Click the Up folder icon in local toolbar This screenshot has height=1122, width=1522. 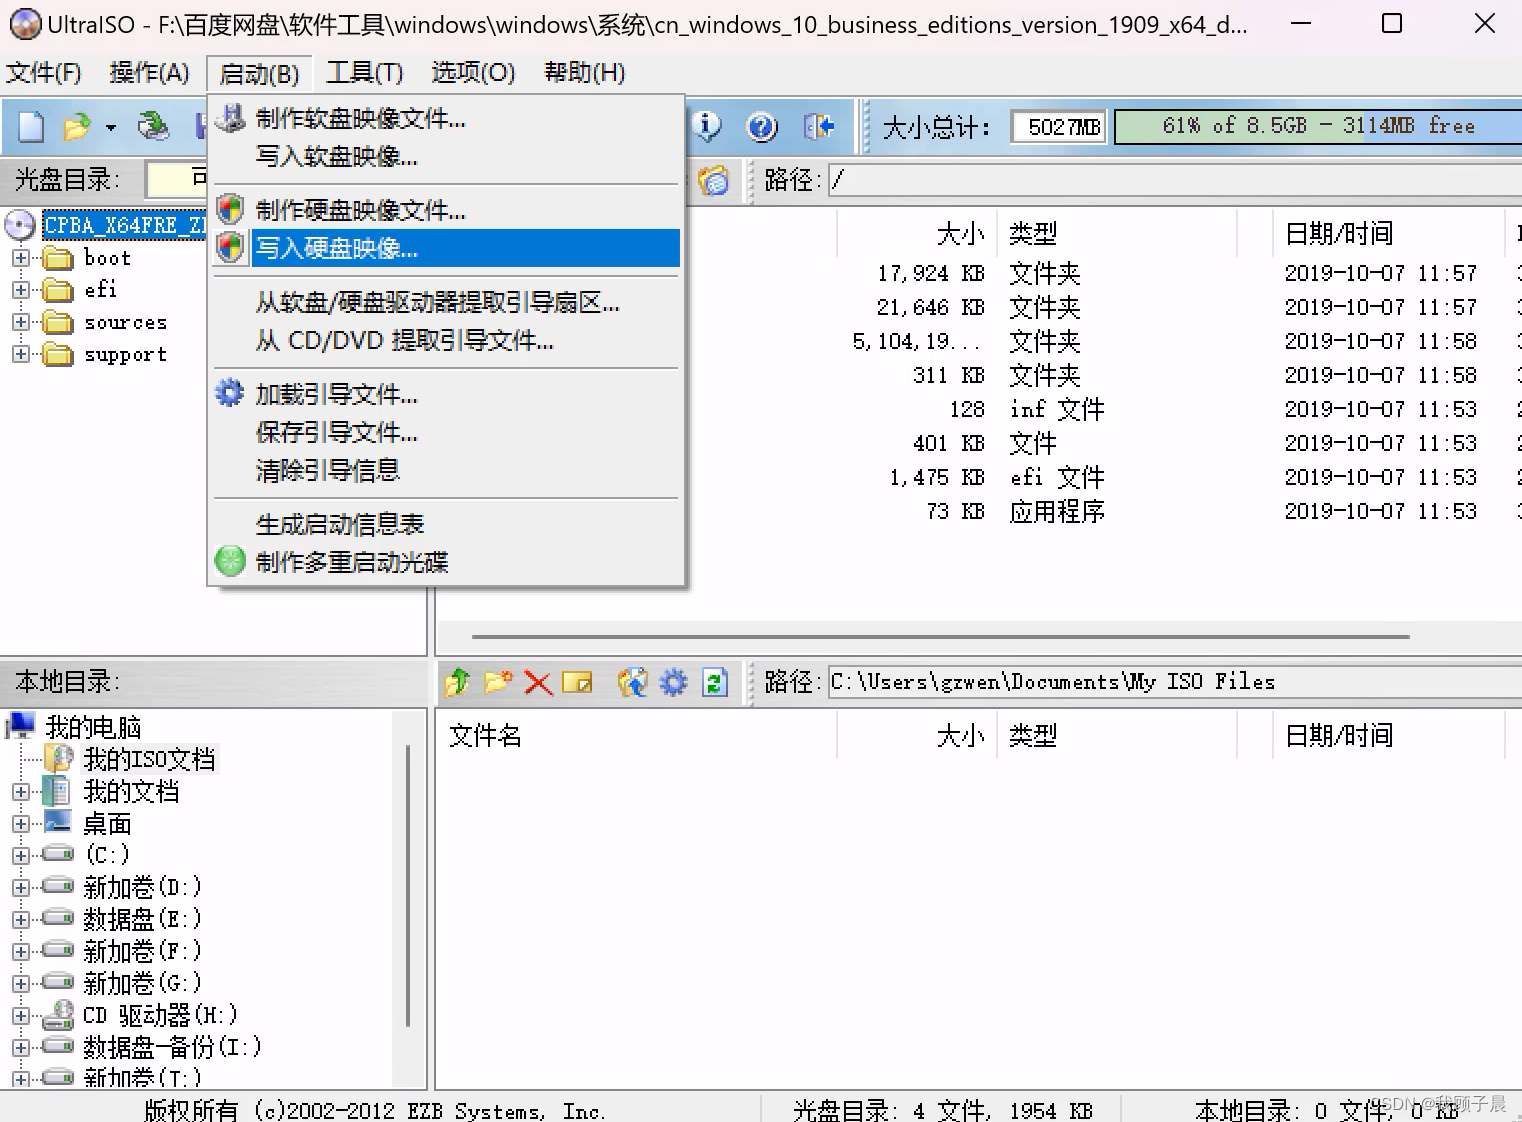(x=458, y=682)
